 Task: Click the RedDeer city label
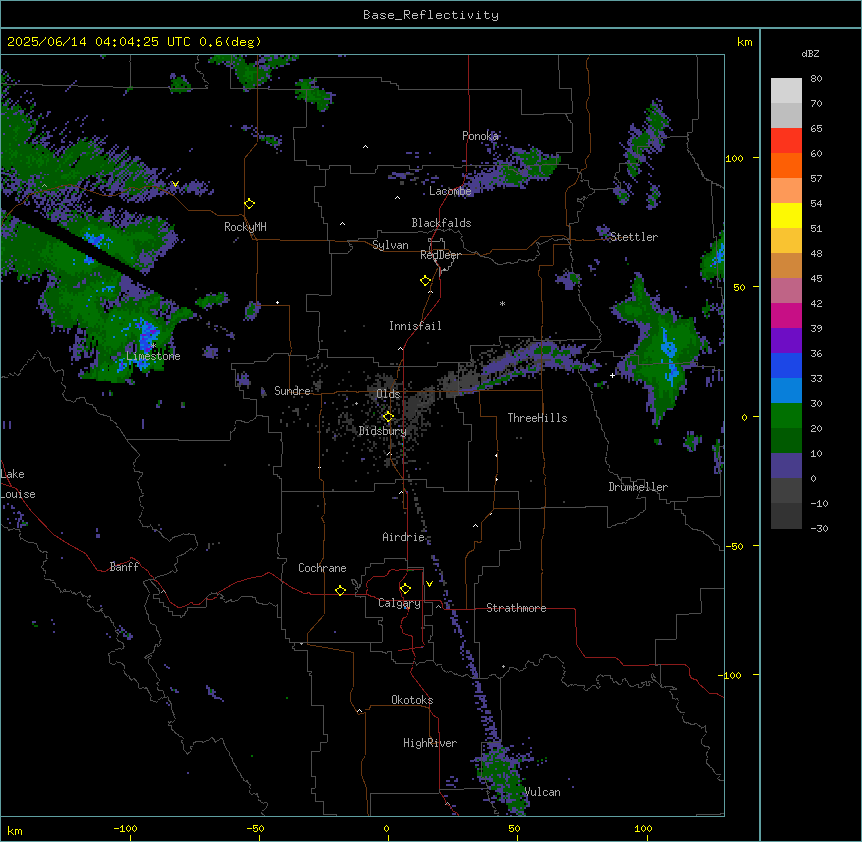coord(440,255)
